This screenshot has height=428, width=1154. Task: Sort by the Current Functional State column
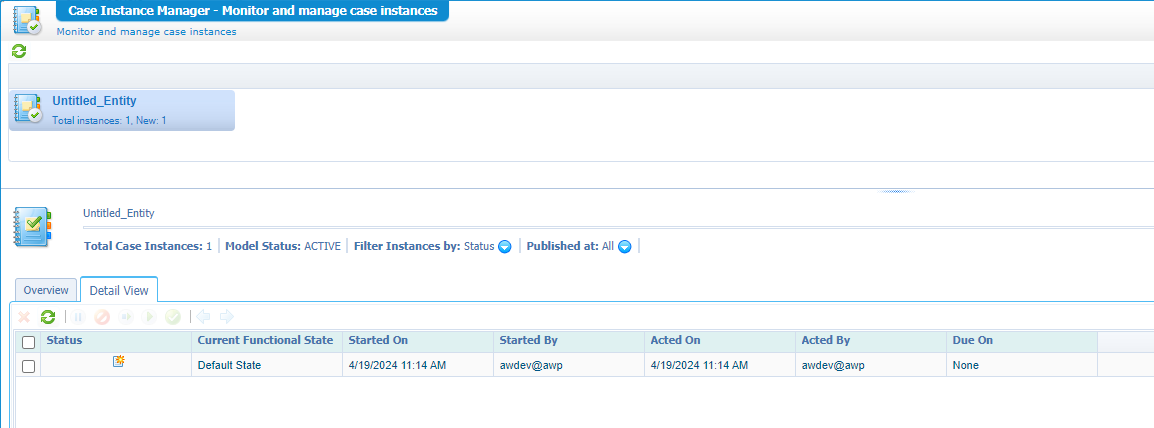click(266, 341)
